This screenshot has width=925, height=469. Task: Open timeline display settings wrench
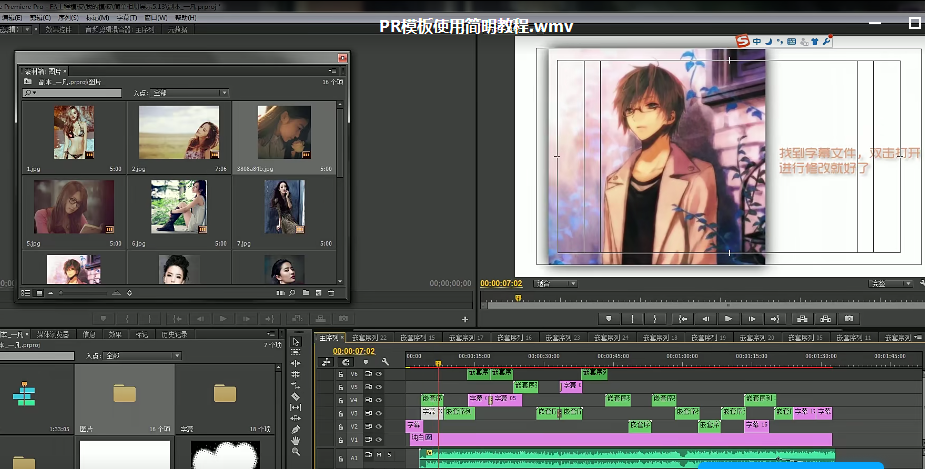tap(385, 362)
